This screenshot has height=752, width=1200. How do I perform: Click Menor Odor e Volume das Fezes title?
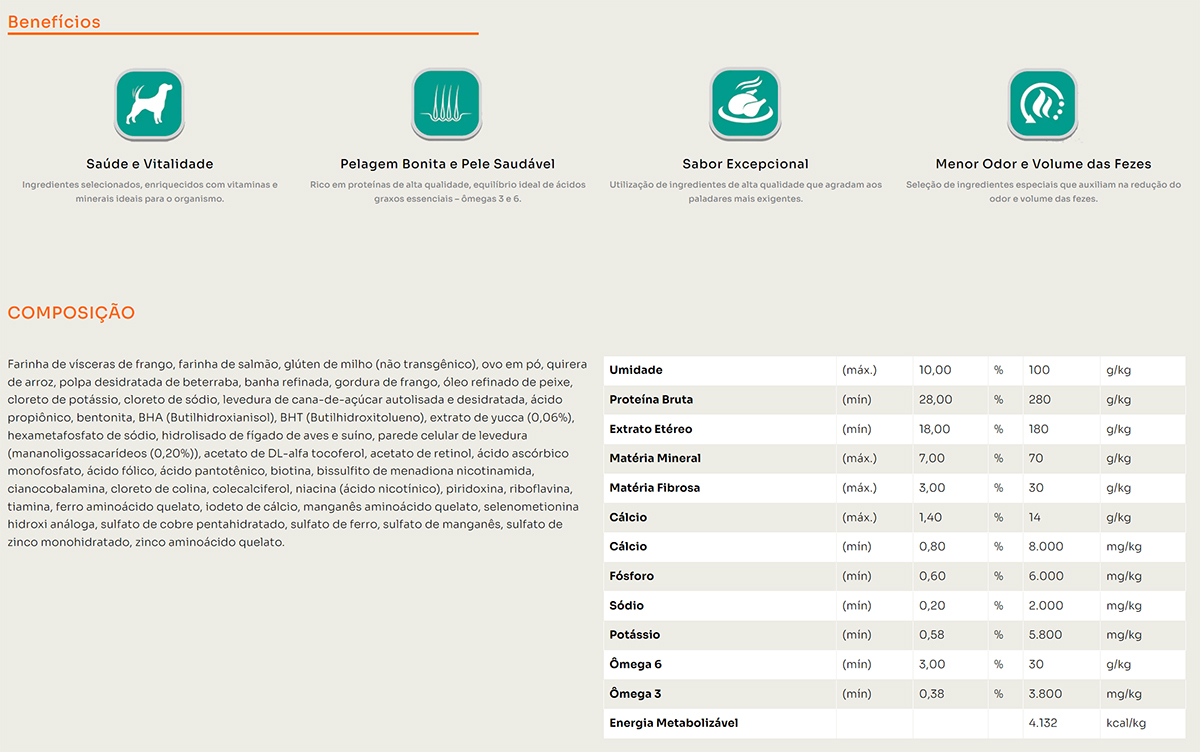(x=1043, y=164)
